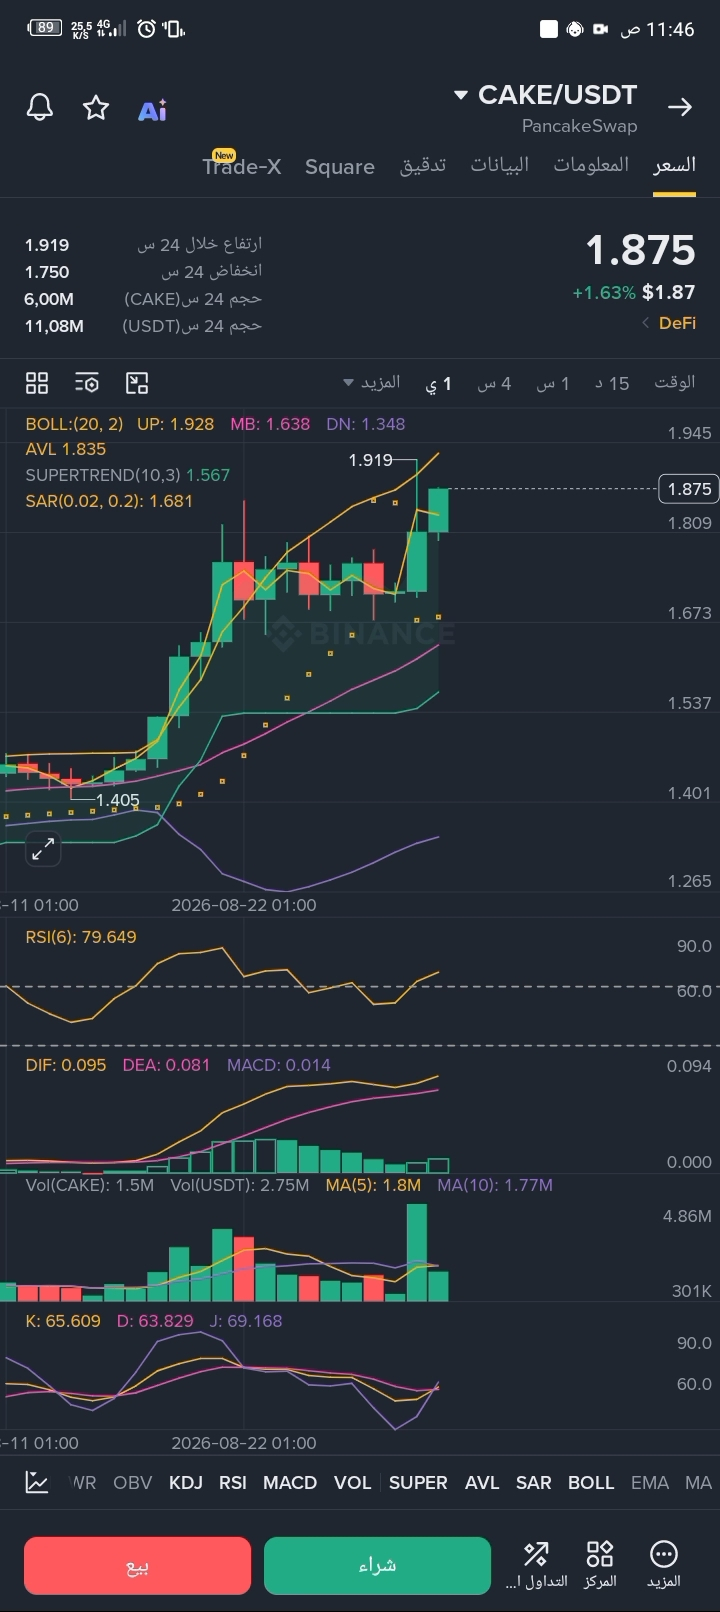720x1612 pixels.
Task: Toggle the RSI sub-indicator
Action: (233, 1483)
